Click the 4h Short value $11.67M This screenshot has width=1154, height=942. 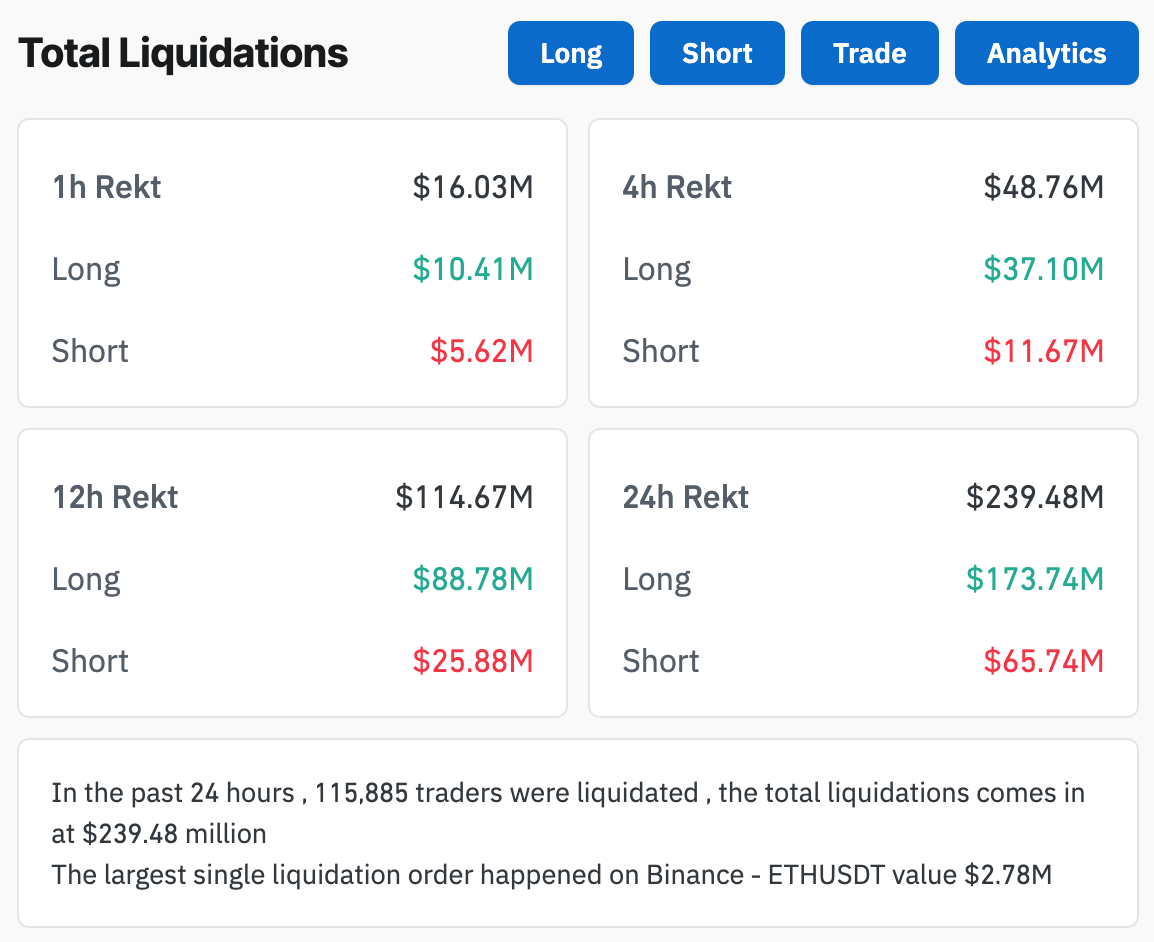[1043, 351]
